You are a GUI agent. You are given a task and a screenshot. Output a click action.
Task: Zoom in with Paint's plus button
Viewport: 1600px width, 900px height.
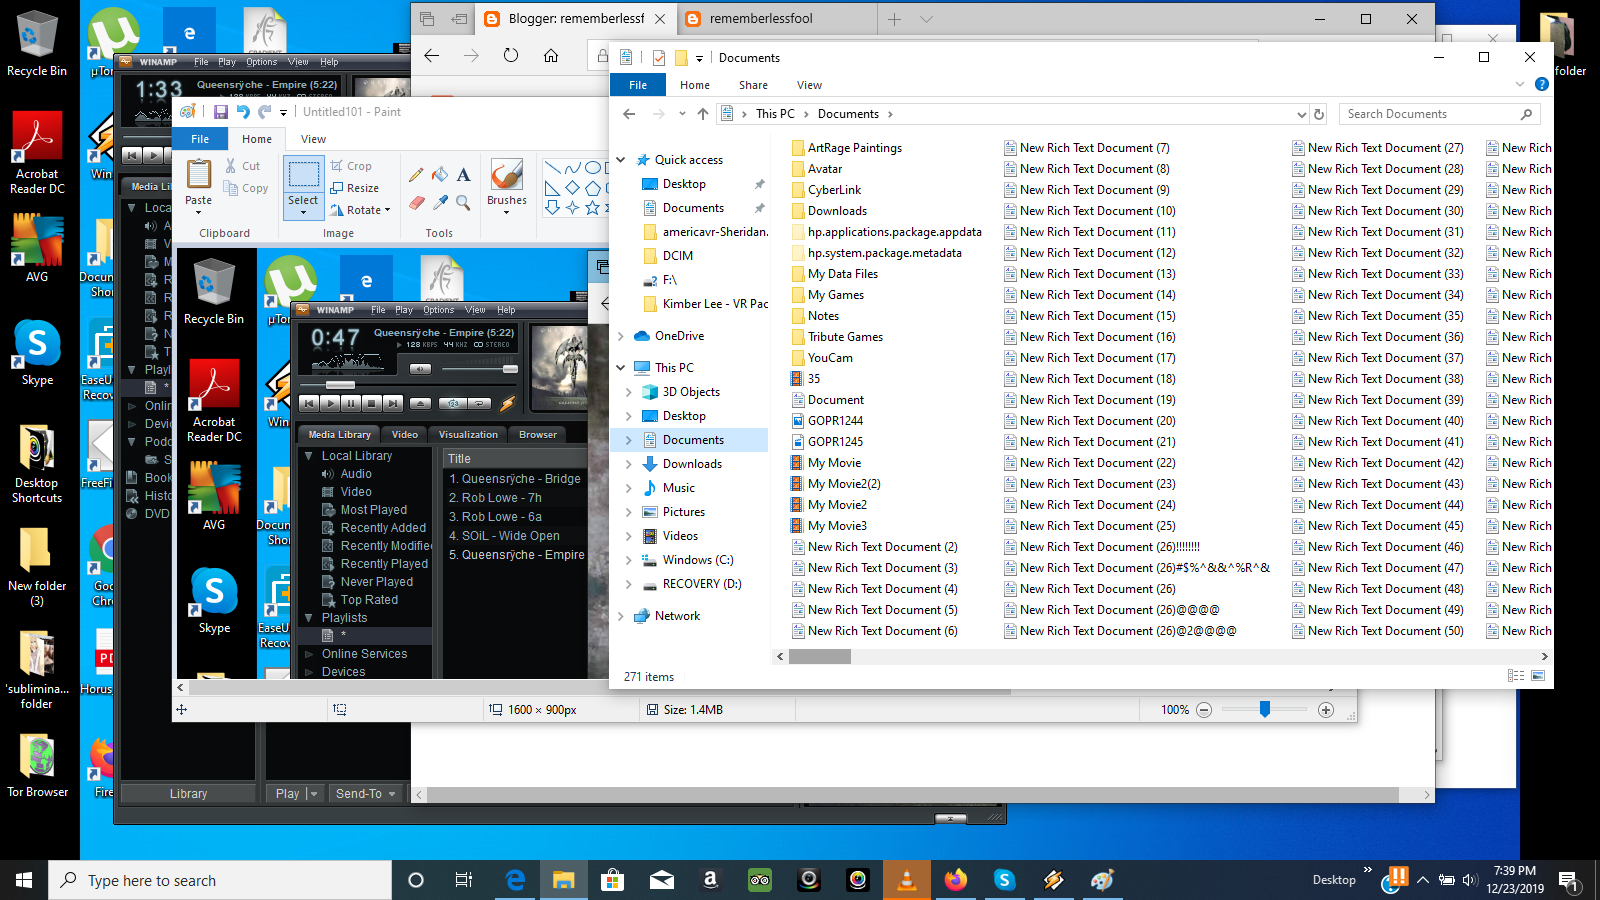(1326, 710)
